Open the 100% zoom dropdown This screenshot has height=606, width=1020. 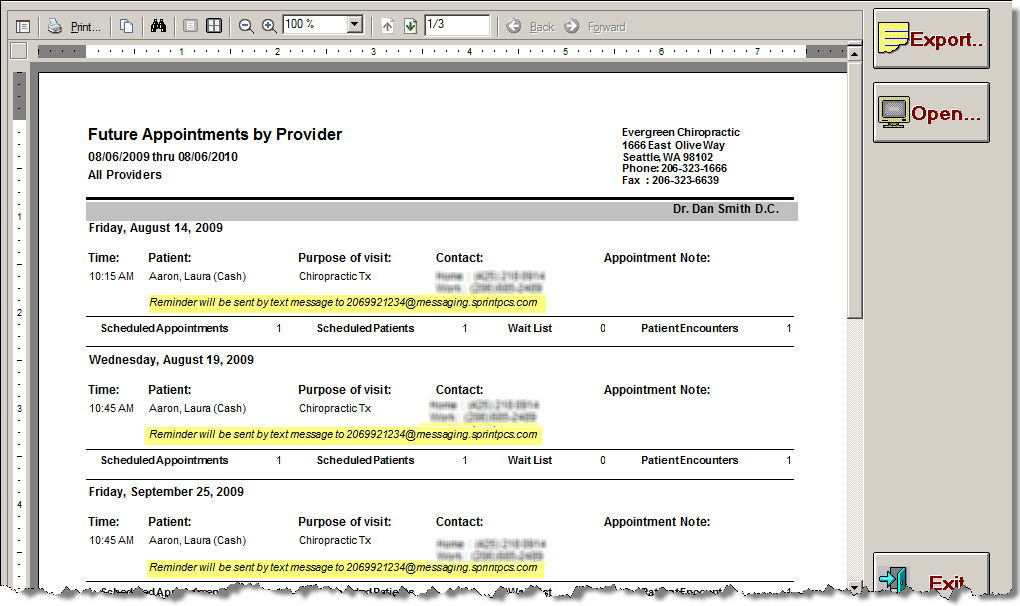[354, 26]
